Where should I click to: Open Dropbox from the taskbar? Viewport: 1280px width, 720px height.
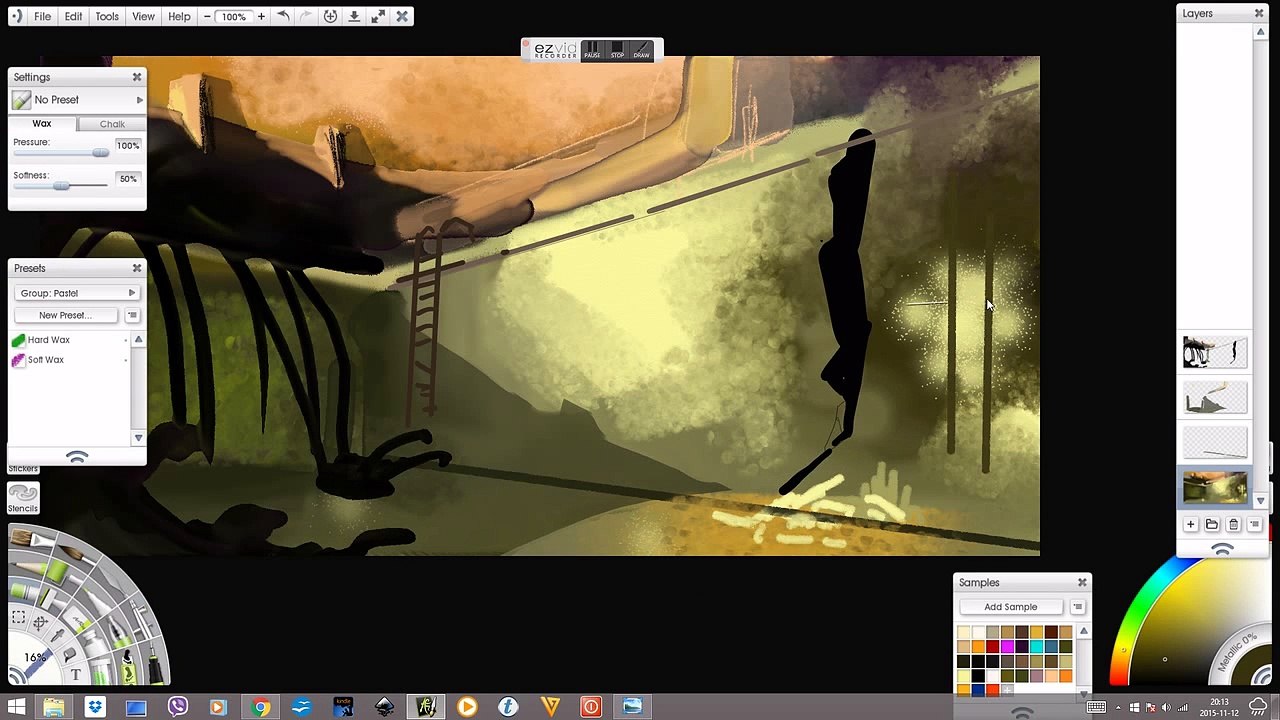(x=95, y=707)
